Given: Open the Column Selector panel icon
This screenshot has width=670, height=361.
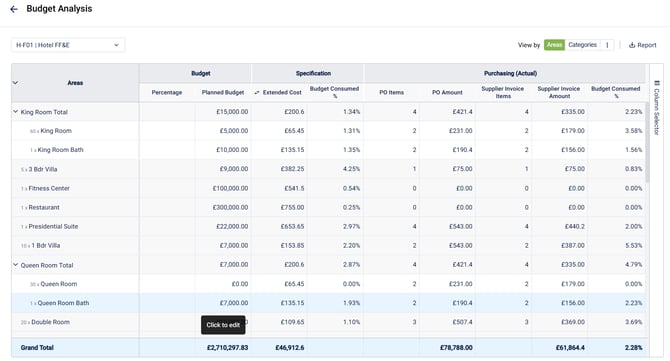Looking at the screenshot, I should pos(657,83).
